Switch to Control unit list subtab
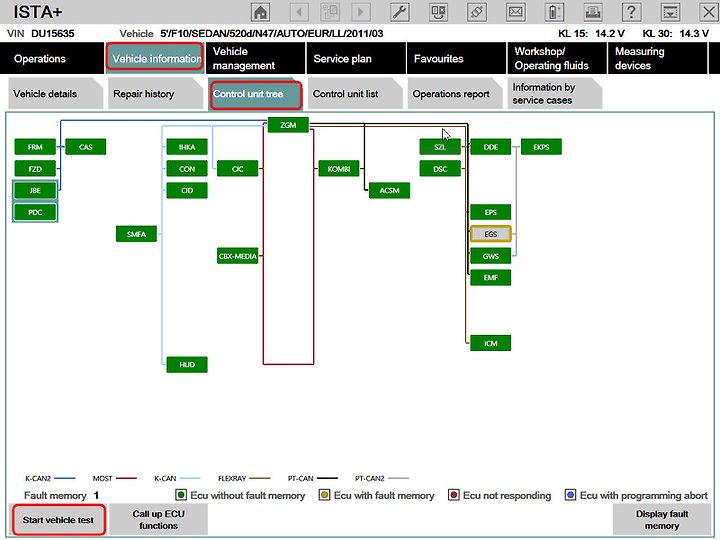720x540 pixels. coord(355,94)
